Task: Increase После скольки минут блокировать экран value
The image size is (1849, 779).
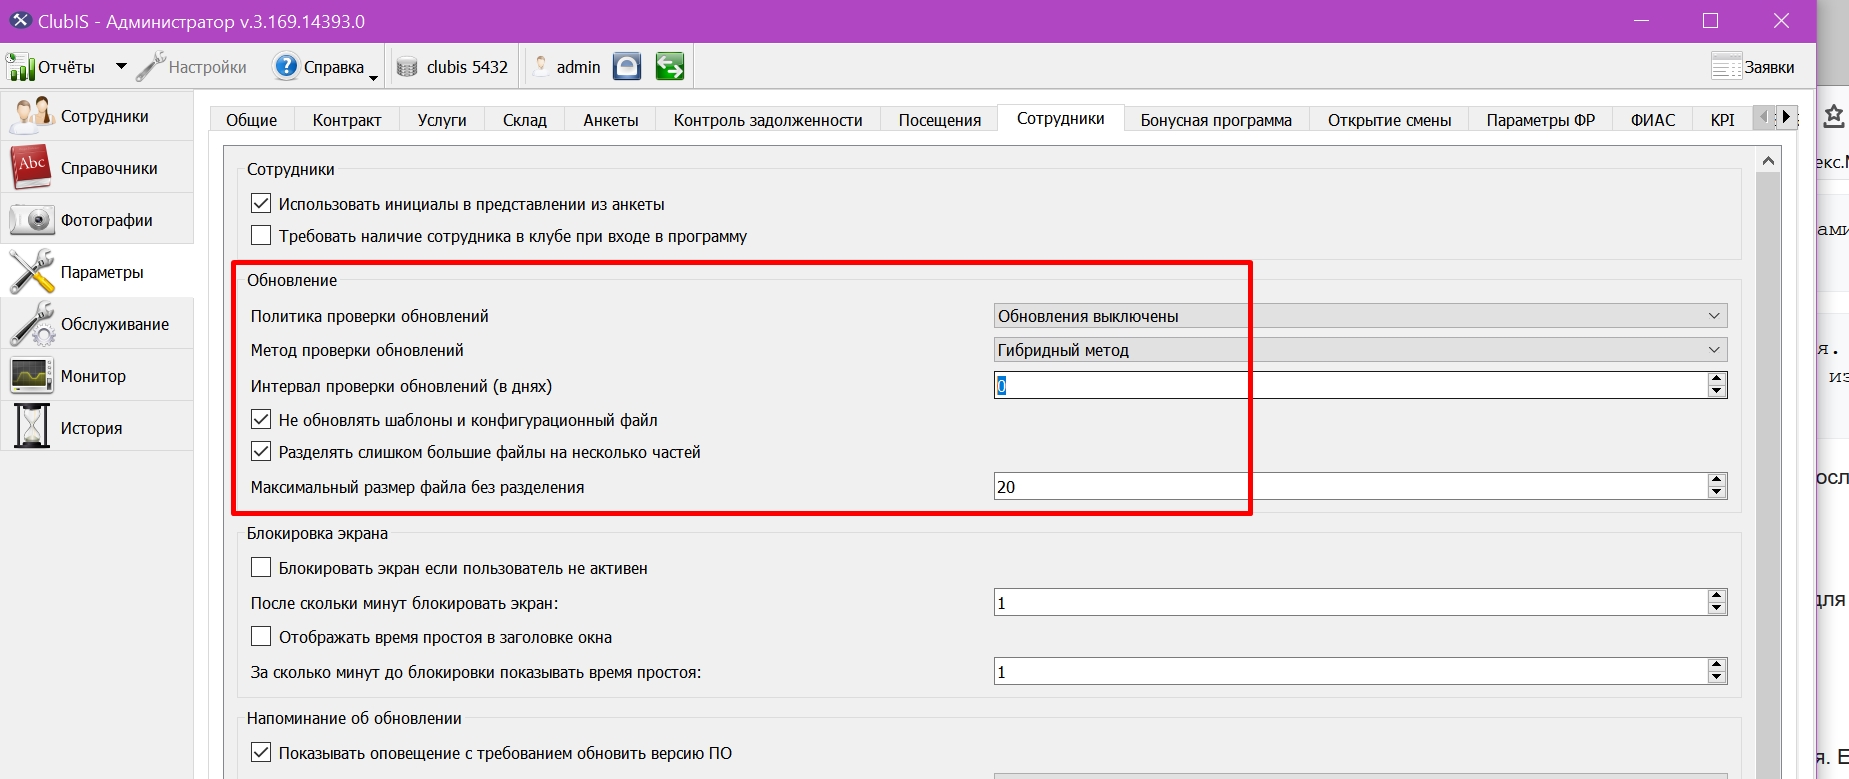Action: coord(1717,597)
